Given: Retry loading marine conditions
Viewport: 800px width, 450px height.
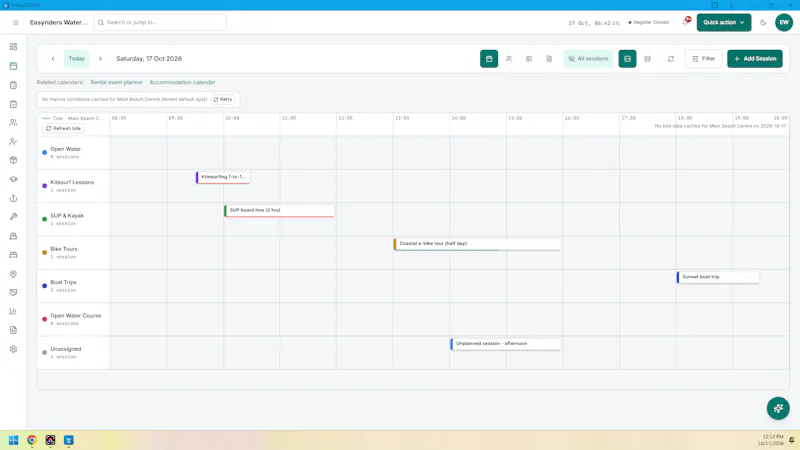Looking at the screenshot, I should (223, 99).
